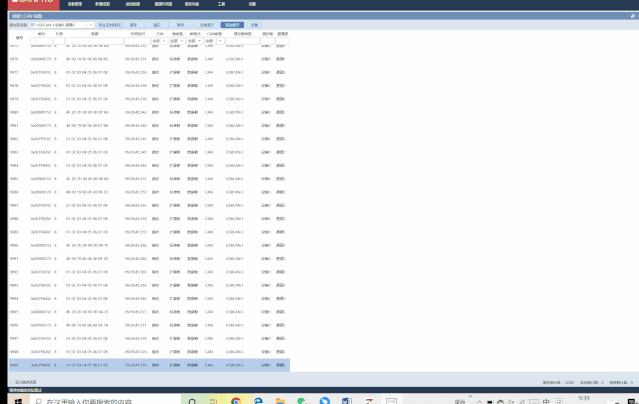Select row number 9990
Viewport: 639px width, 404px height.
coord(149,245)
